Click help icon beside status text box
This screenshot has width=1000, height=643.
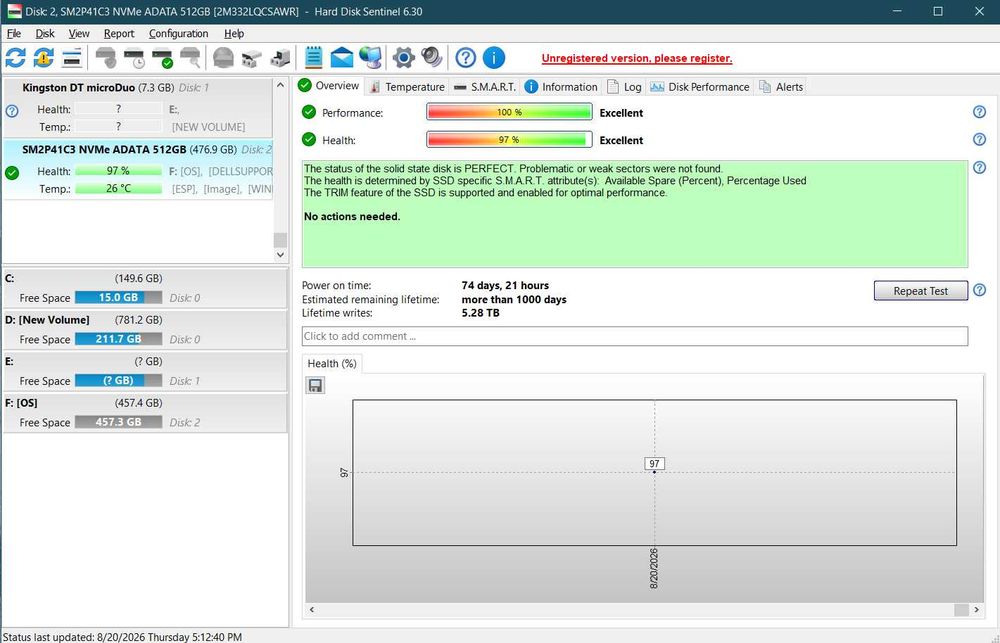(x=980, y=168)
